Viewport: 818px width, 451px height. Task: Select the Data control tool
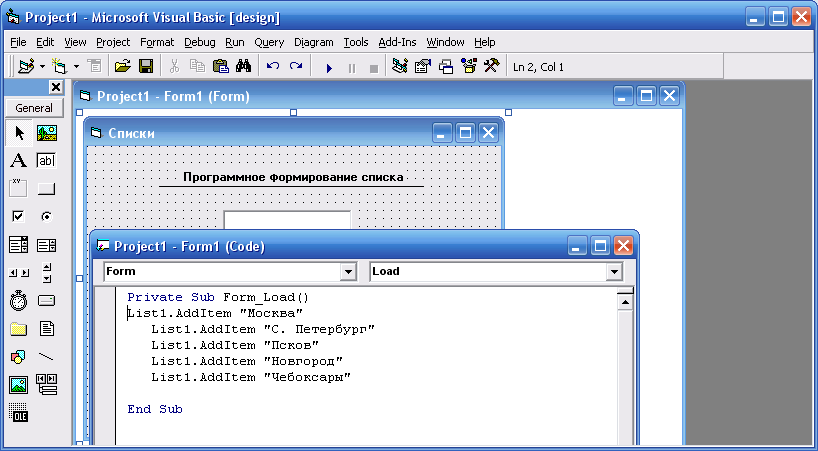47,385
